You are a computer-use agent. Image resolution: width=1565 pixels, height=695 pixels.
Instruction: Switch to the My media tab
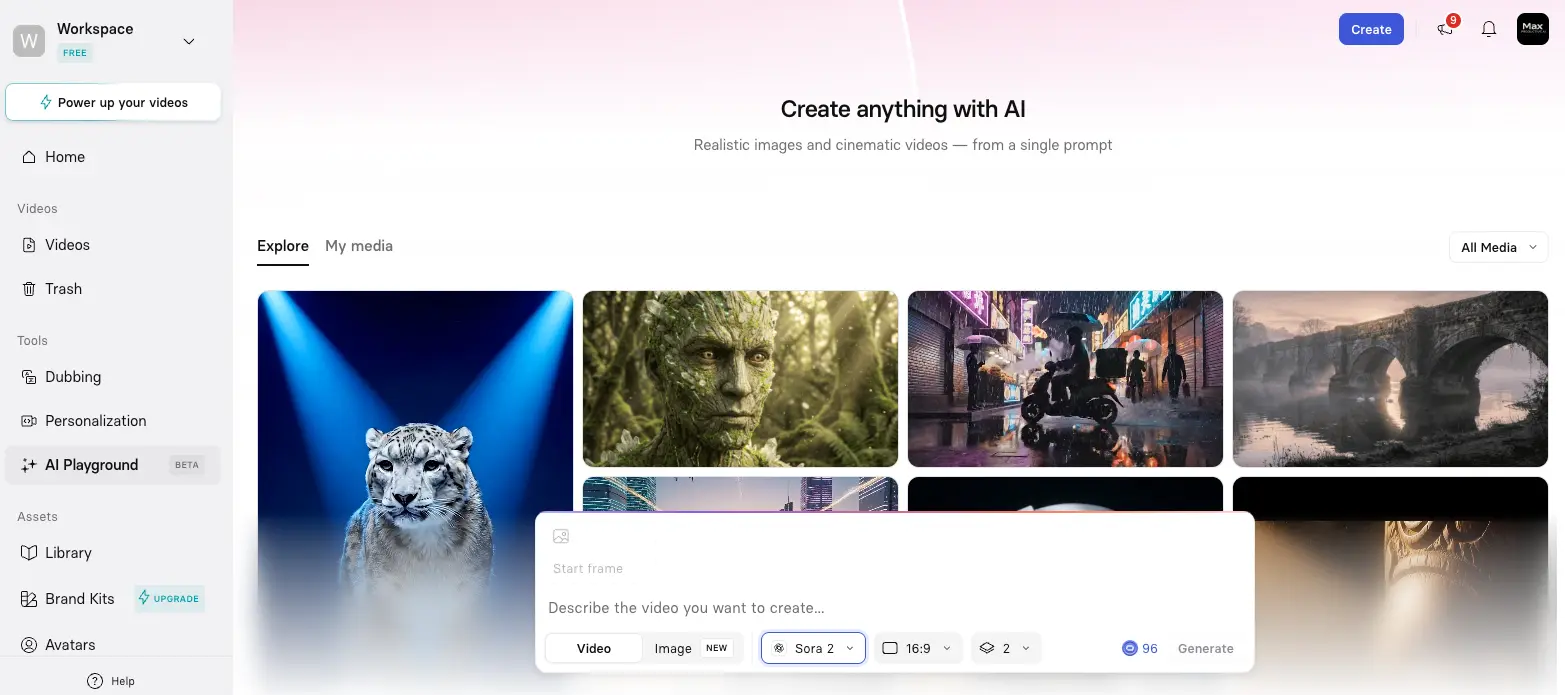coord(359,246)
